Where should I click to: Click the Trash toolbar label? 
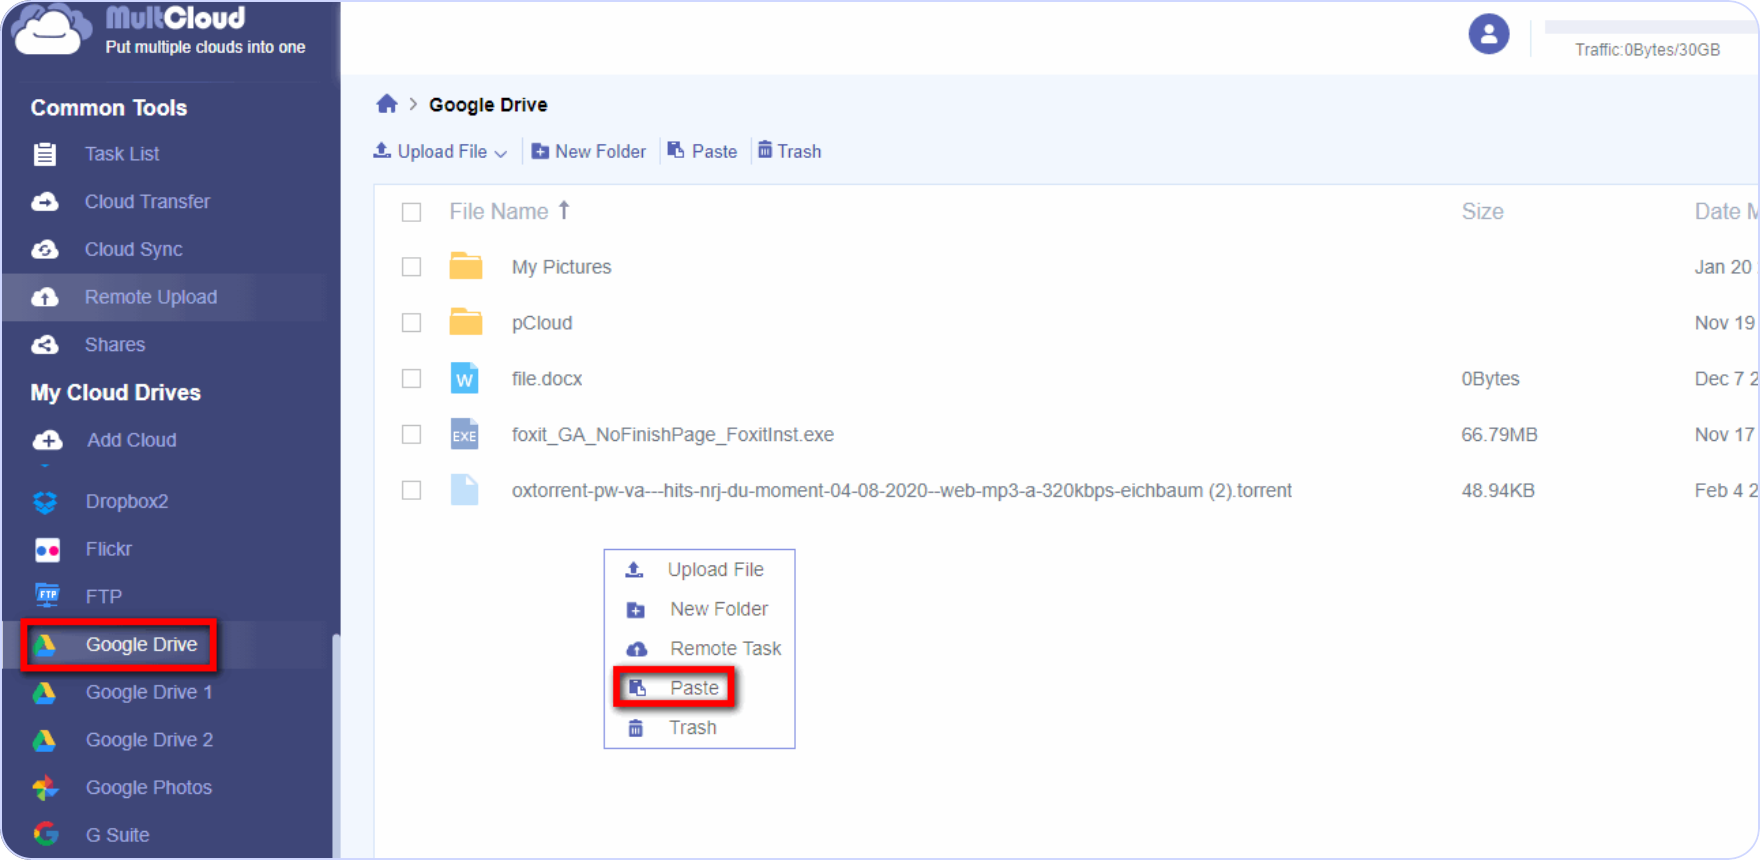click(800, 151)
